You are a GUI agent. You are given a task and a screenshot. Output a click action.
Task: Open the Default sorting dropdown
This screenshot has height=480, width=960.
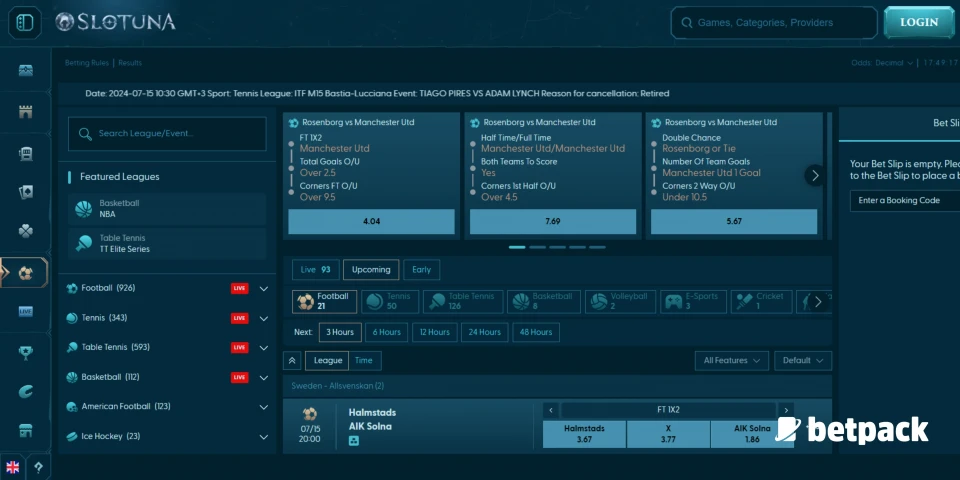click(x=803, y=361)
